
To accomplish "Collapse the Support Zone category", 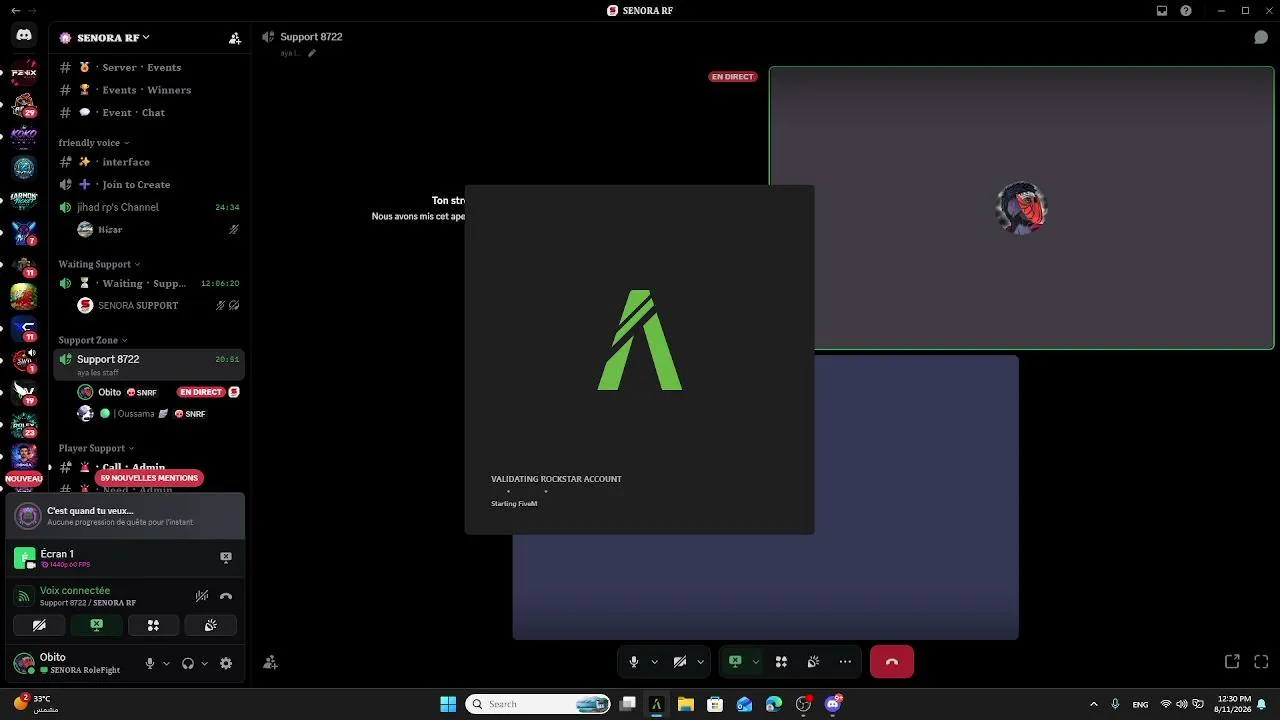I will coord(93,340).
